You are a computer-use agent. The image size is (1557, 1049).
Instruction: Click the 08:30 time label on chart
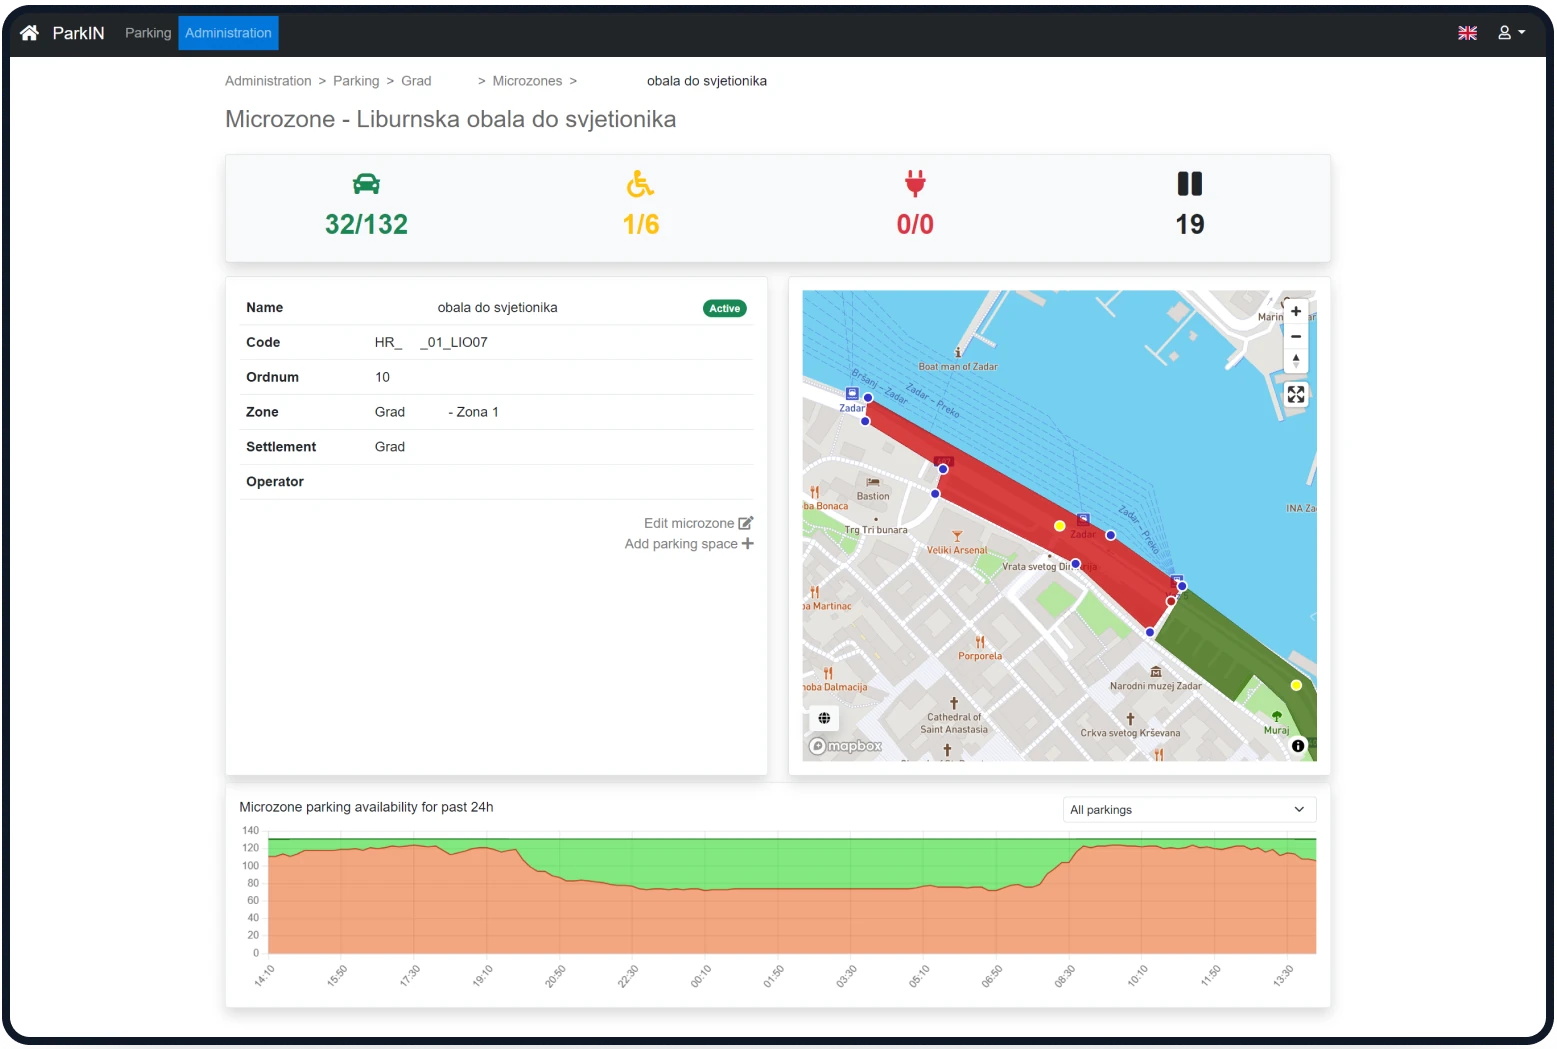1064,977
